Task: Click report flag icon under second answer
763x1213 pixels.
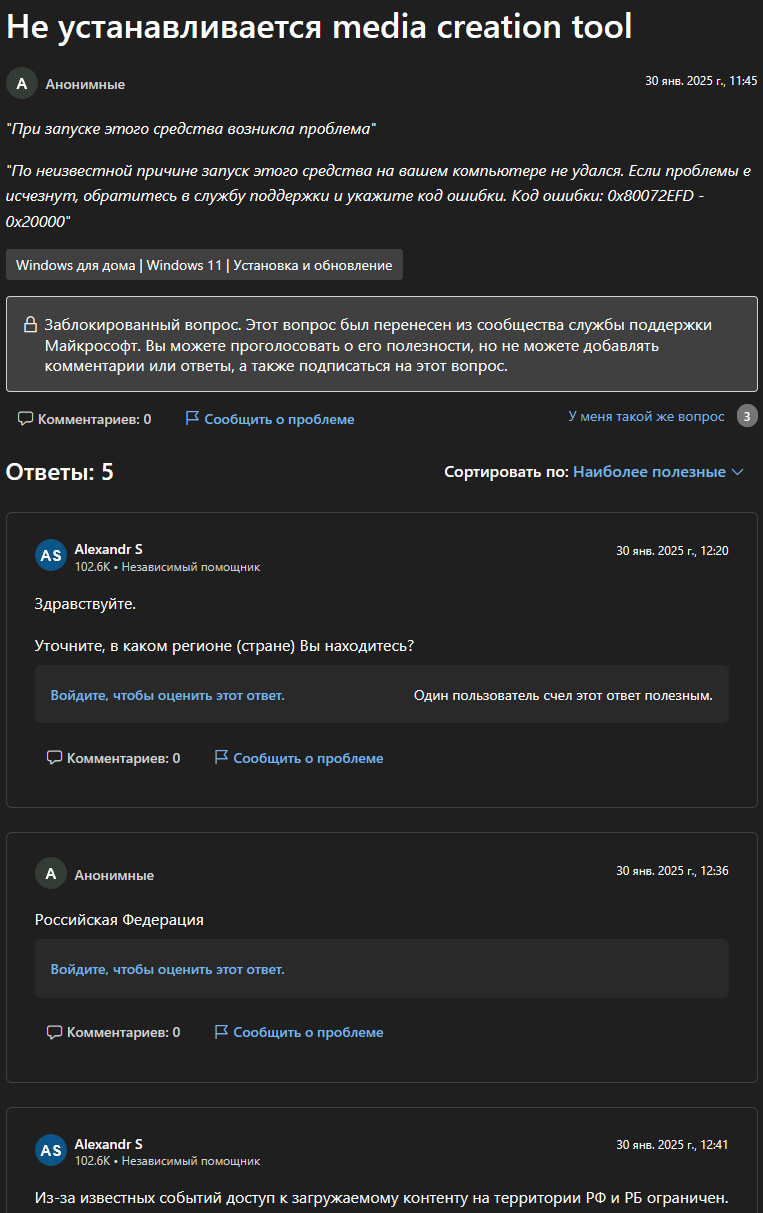Action: tap(221, 1032)
